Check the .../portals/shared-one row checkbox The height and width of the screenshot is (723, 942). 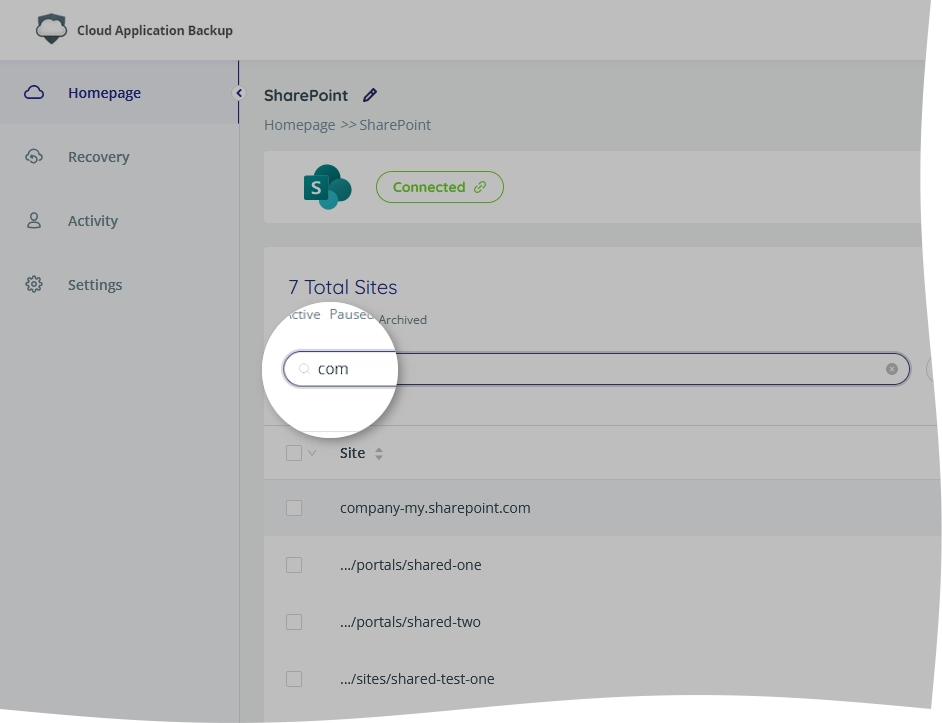coord(294,565)
